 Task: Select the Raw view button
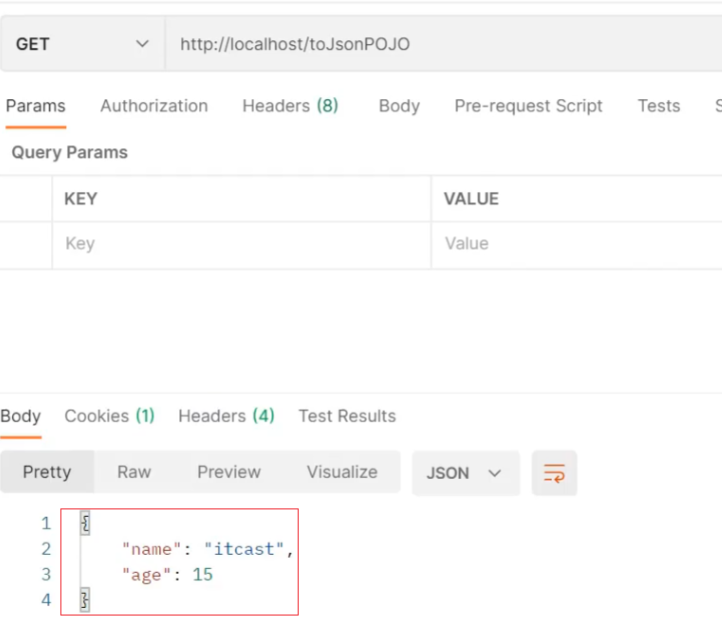(134, 472)
